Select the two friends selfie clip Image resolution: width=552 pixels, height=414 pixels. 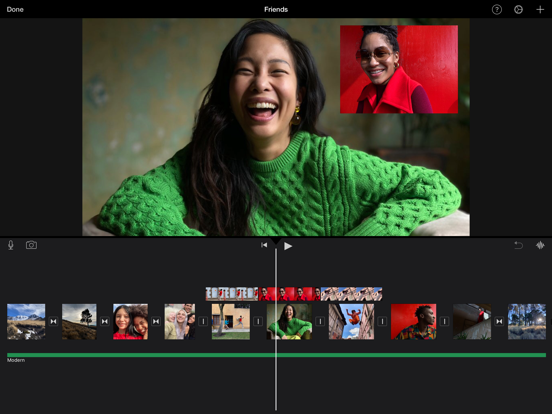[130, 321]
